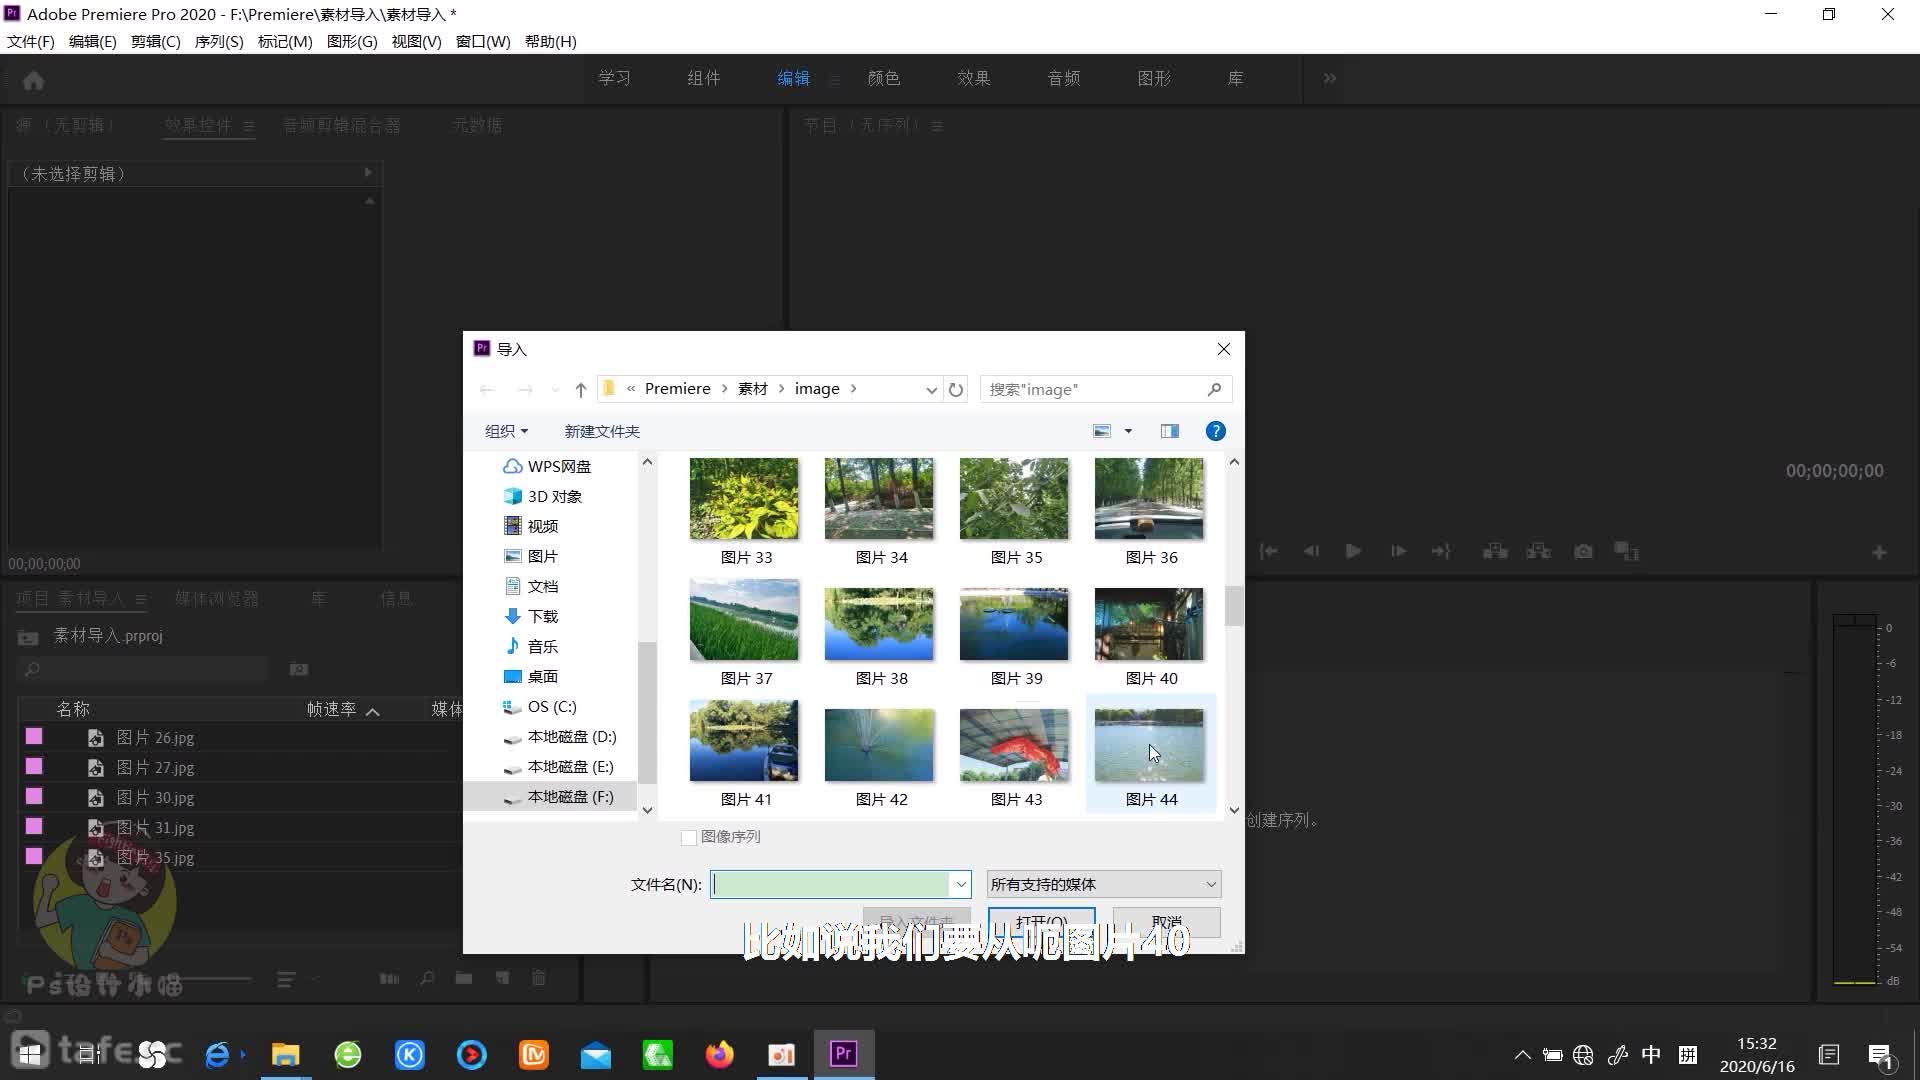Open the 编辑 workspace panel menu
This screenshot has width=1920, height=1080.
click(835, 79)
